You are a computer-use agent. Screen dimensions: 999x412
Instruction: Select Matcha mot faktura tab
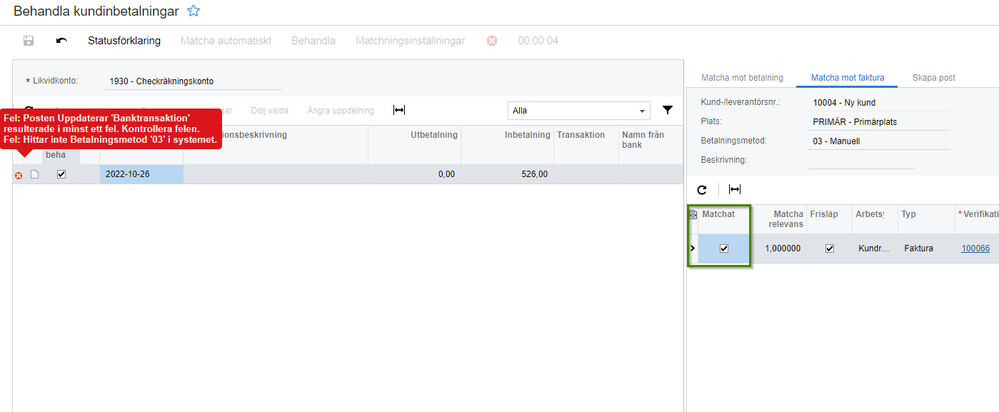[x=847, y=78]
